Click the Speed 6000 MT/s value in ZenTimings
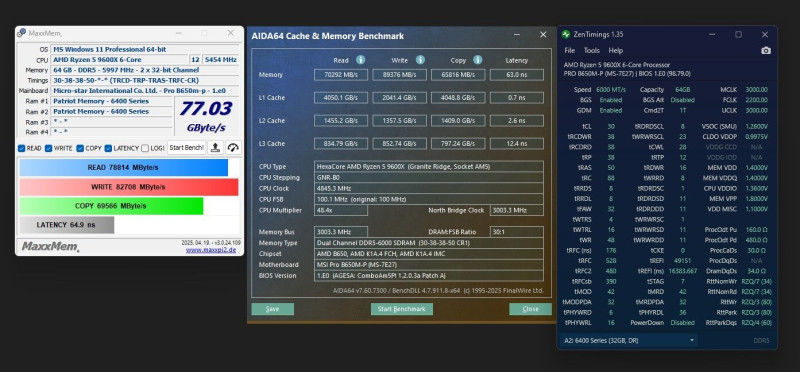Viewport: 800px width, 372px height. pos(610,89)
